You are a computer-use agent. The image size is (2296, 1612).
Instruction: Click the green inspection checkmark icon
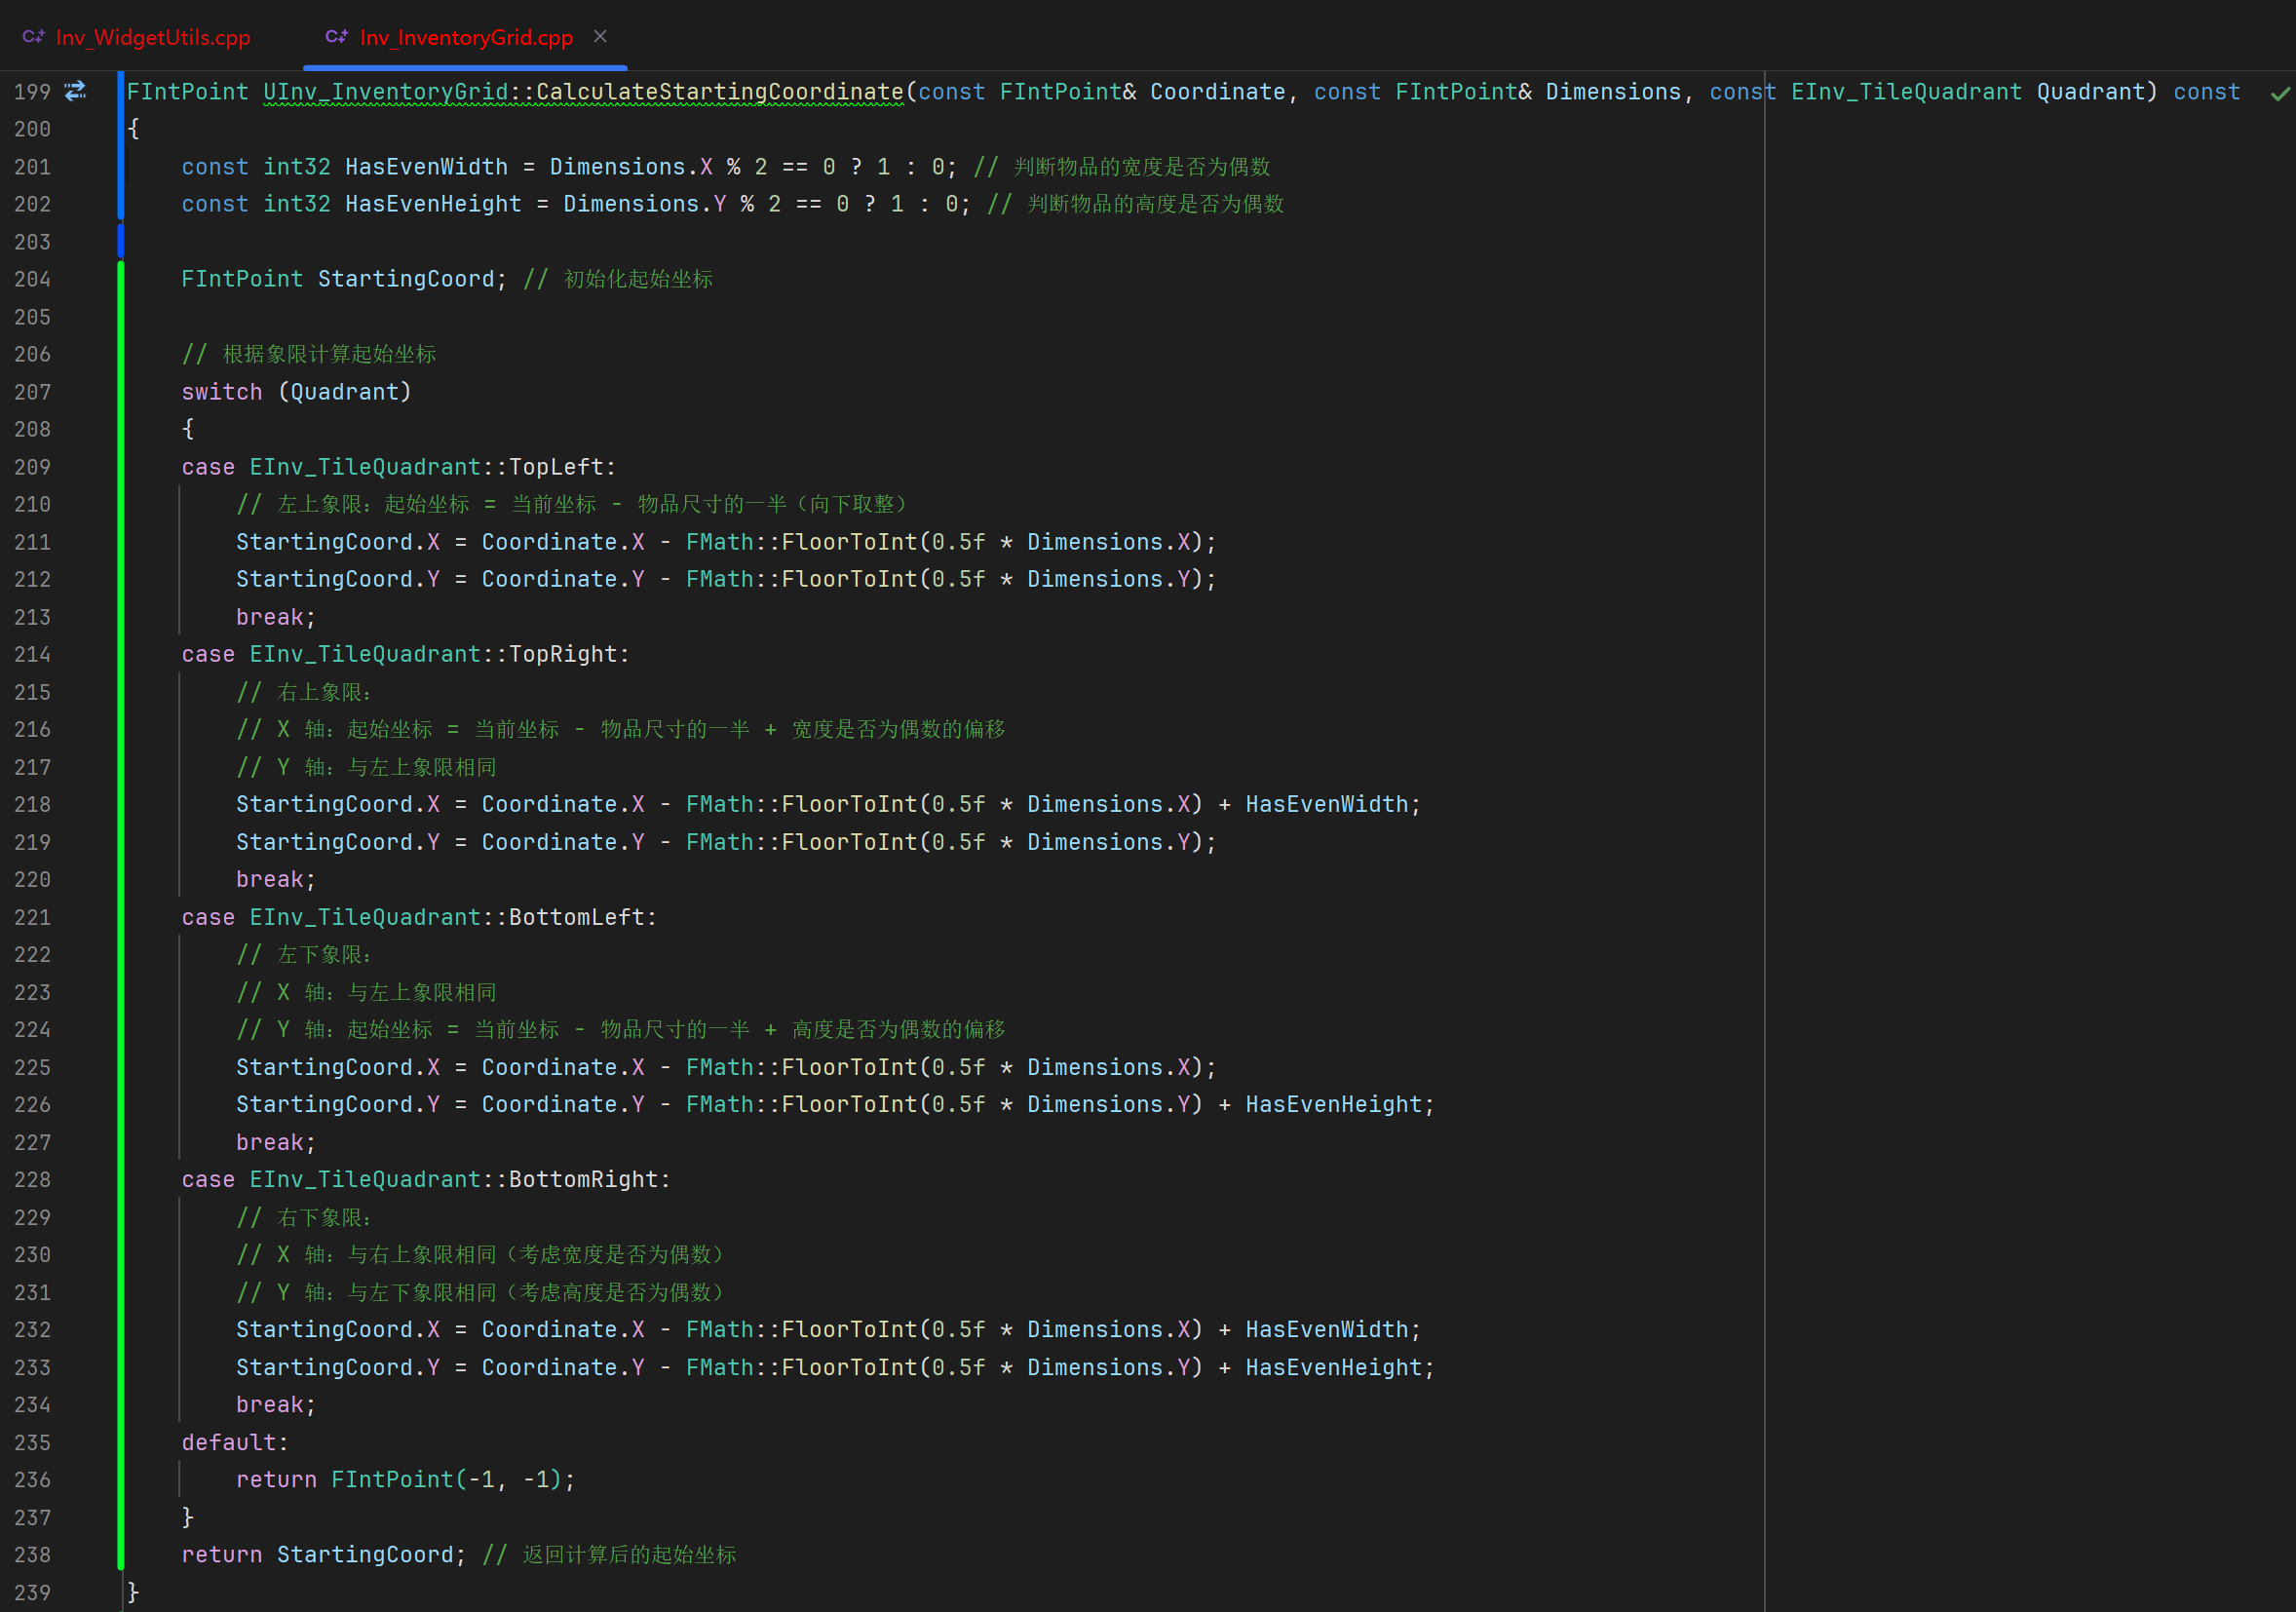2279,94
